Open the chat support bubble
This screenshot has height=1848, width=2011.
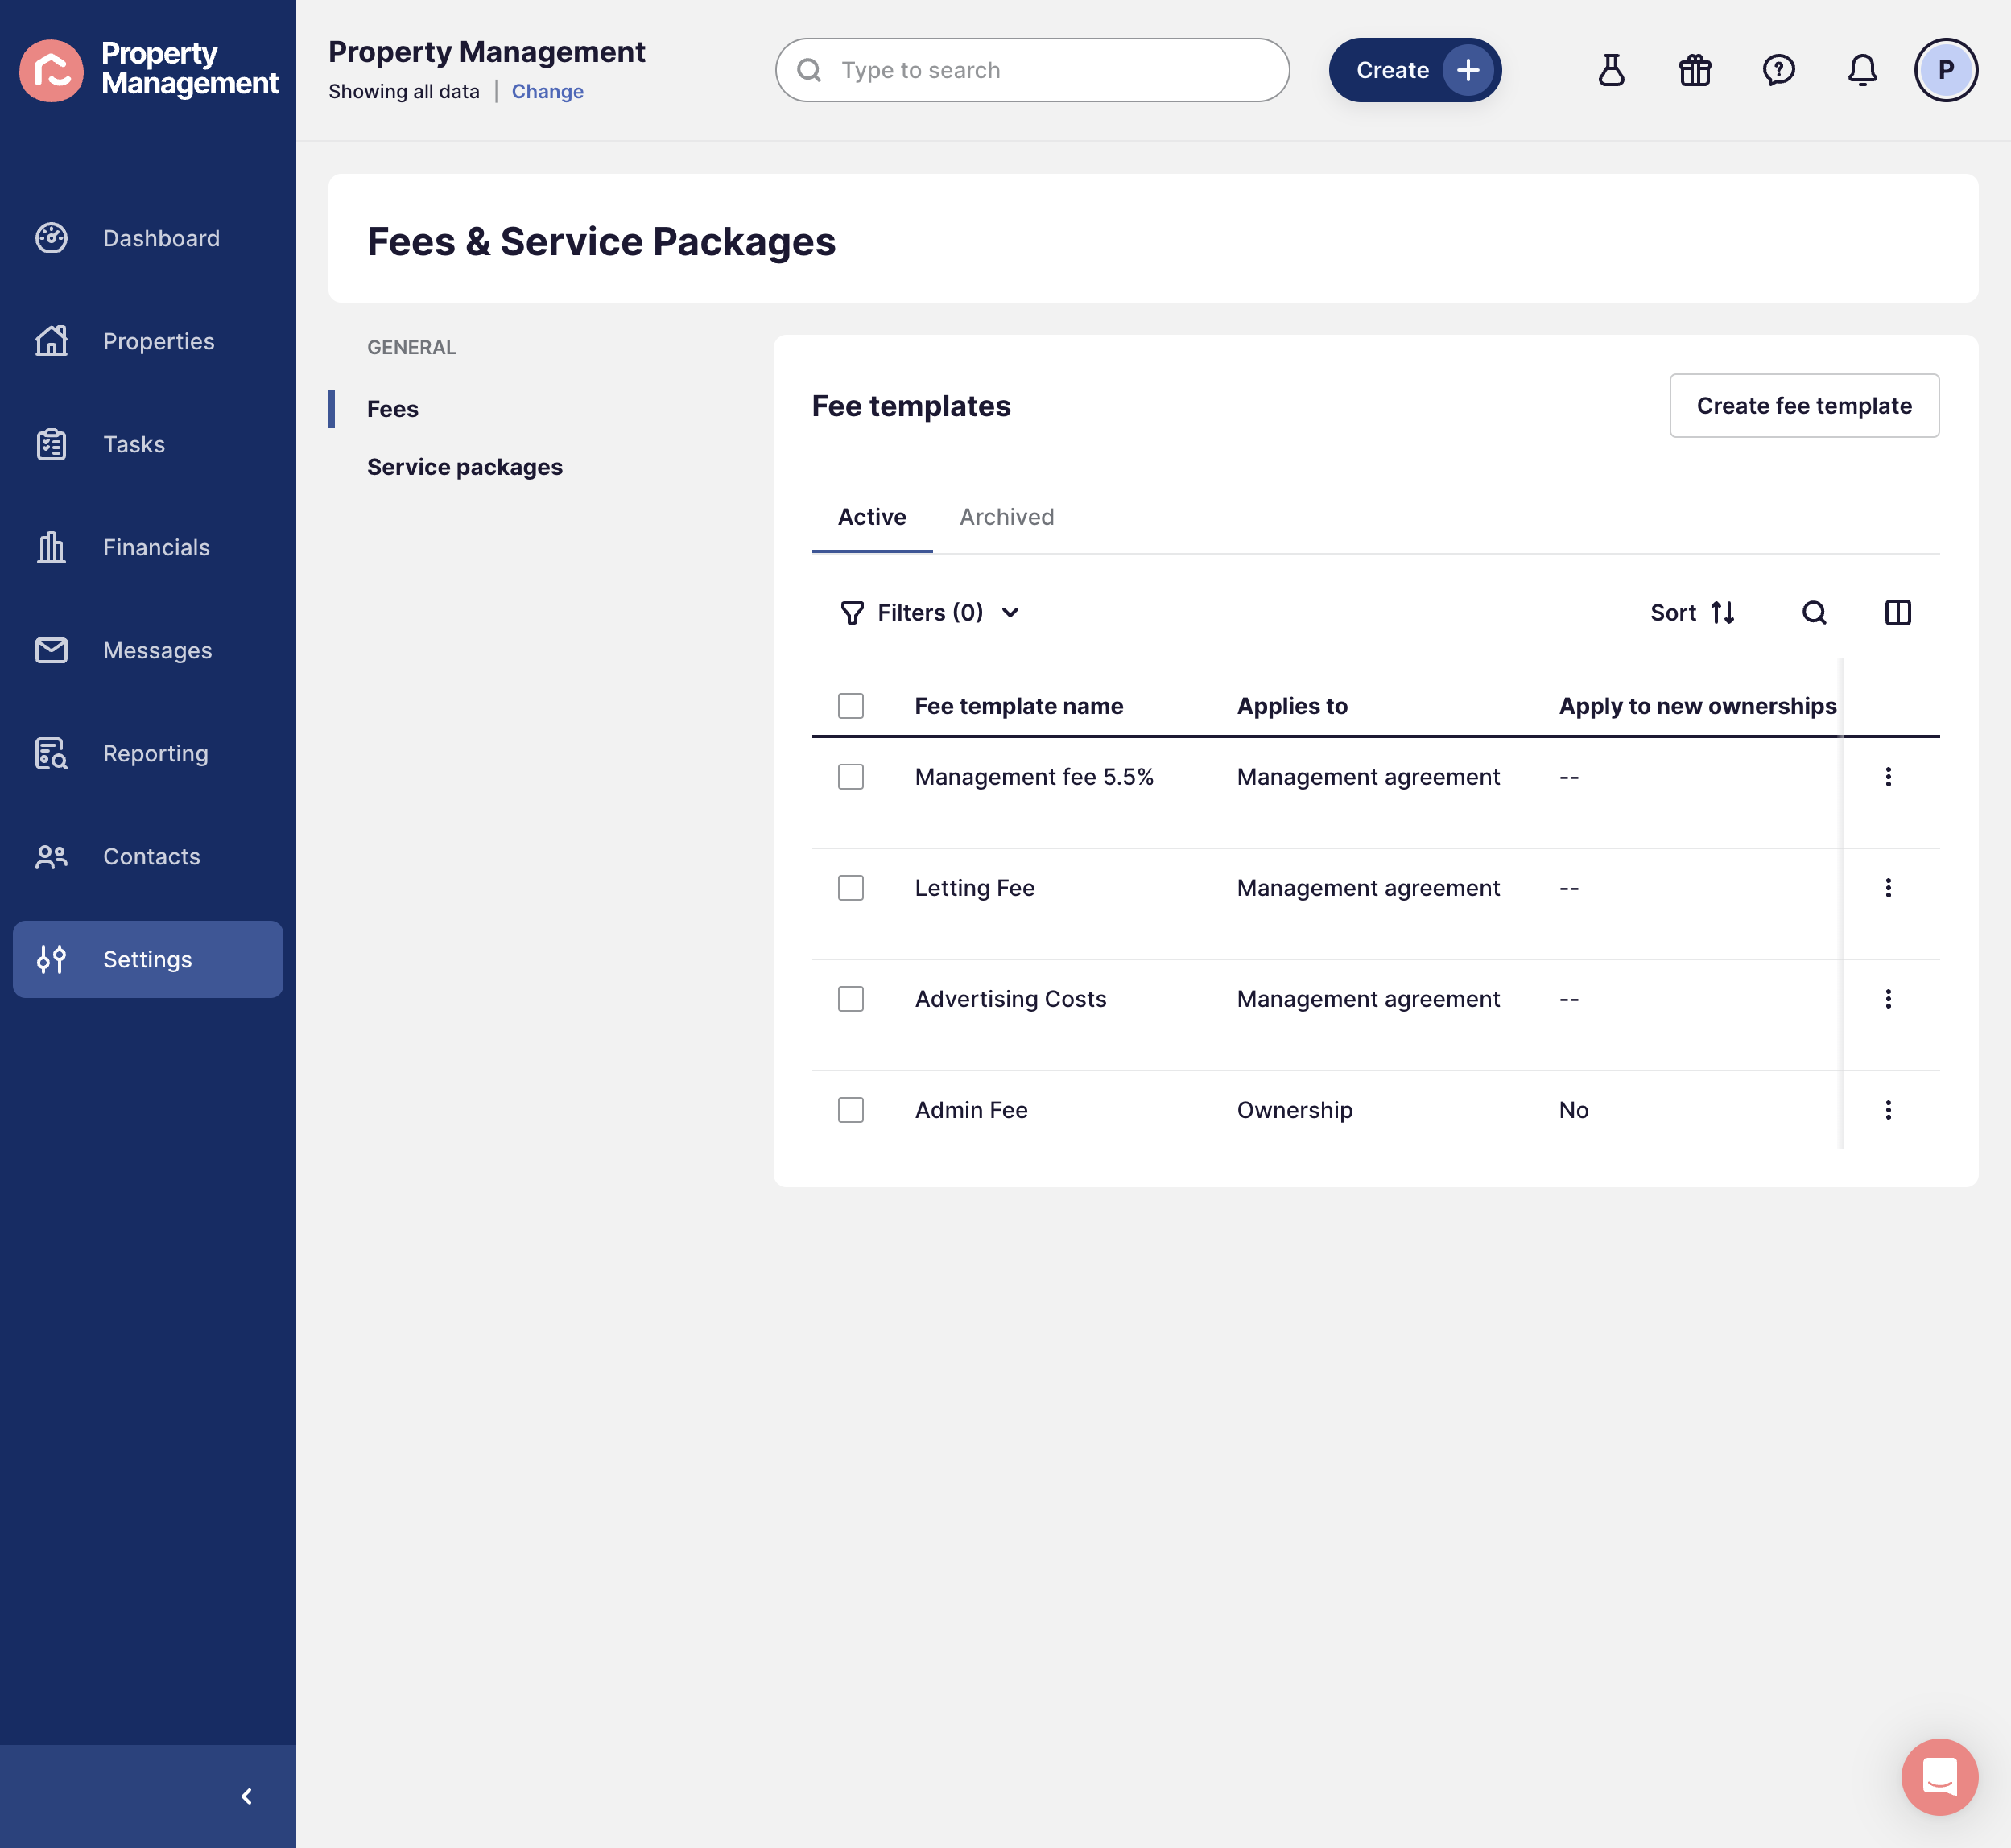[x=1939, y=1777]
